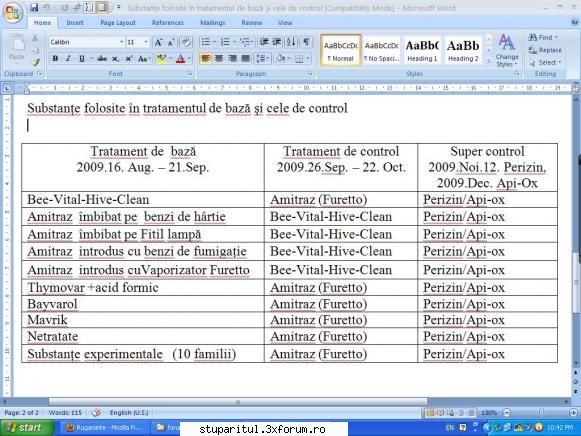
Task: Go to the Mailings tab
Action: click(x=213, y=23)
